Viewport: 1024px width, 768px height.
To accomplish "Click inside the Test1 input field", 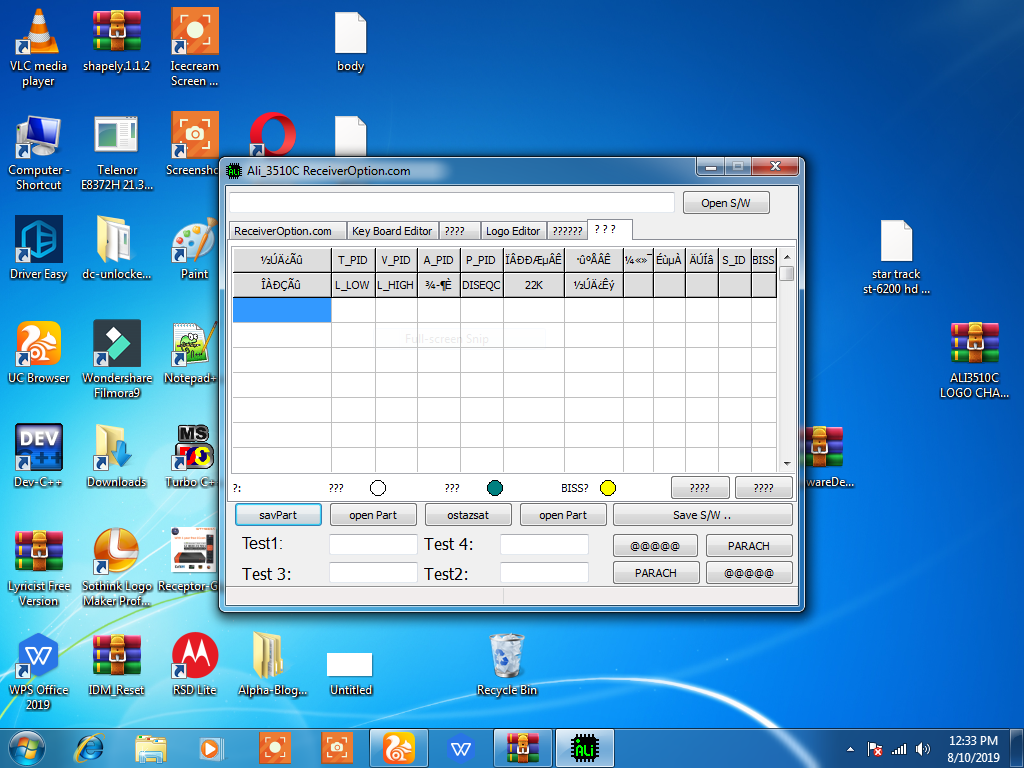I will [x=376, y=545].
